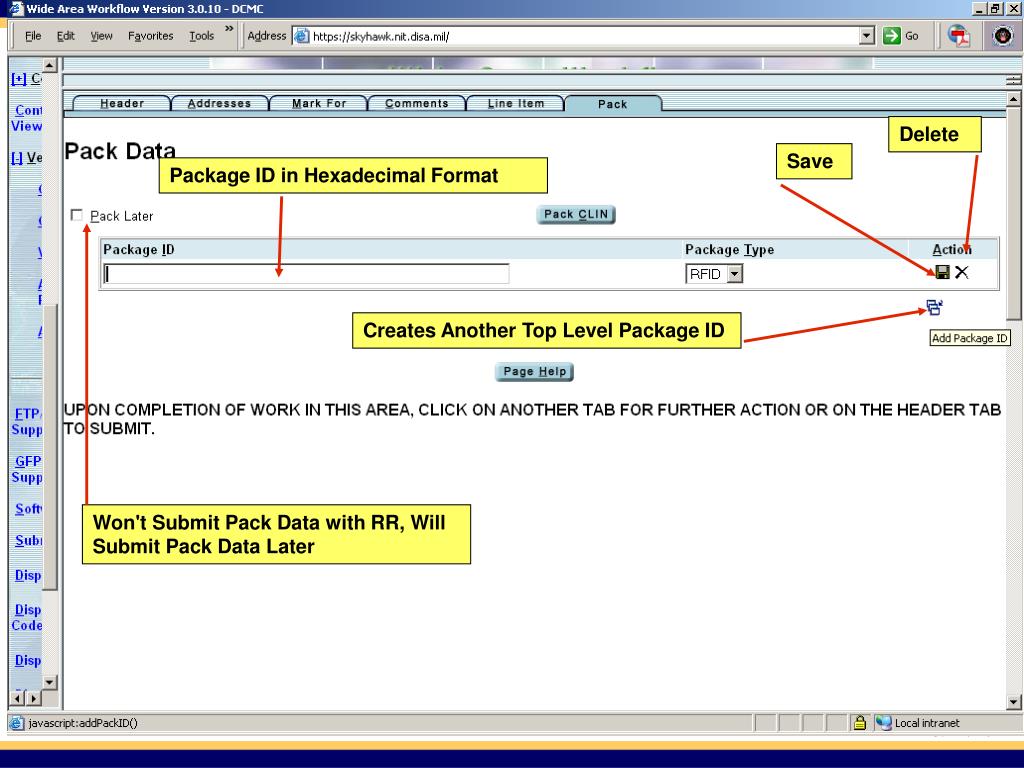Expand hidden menus with the chevron
The image size is (1024, 768).
point(229,29)
